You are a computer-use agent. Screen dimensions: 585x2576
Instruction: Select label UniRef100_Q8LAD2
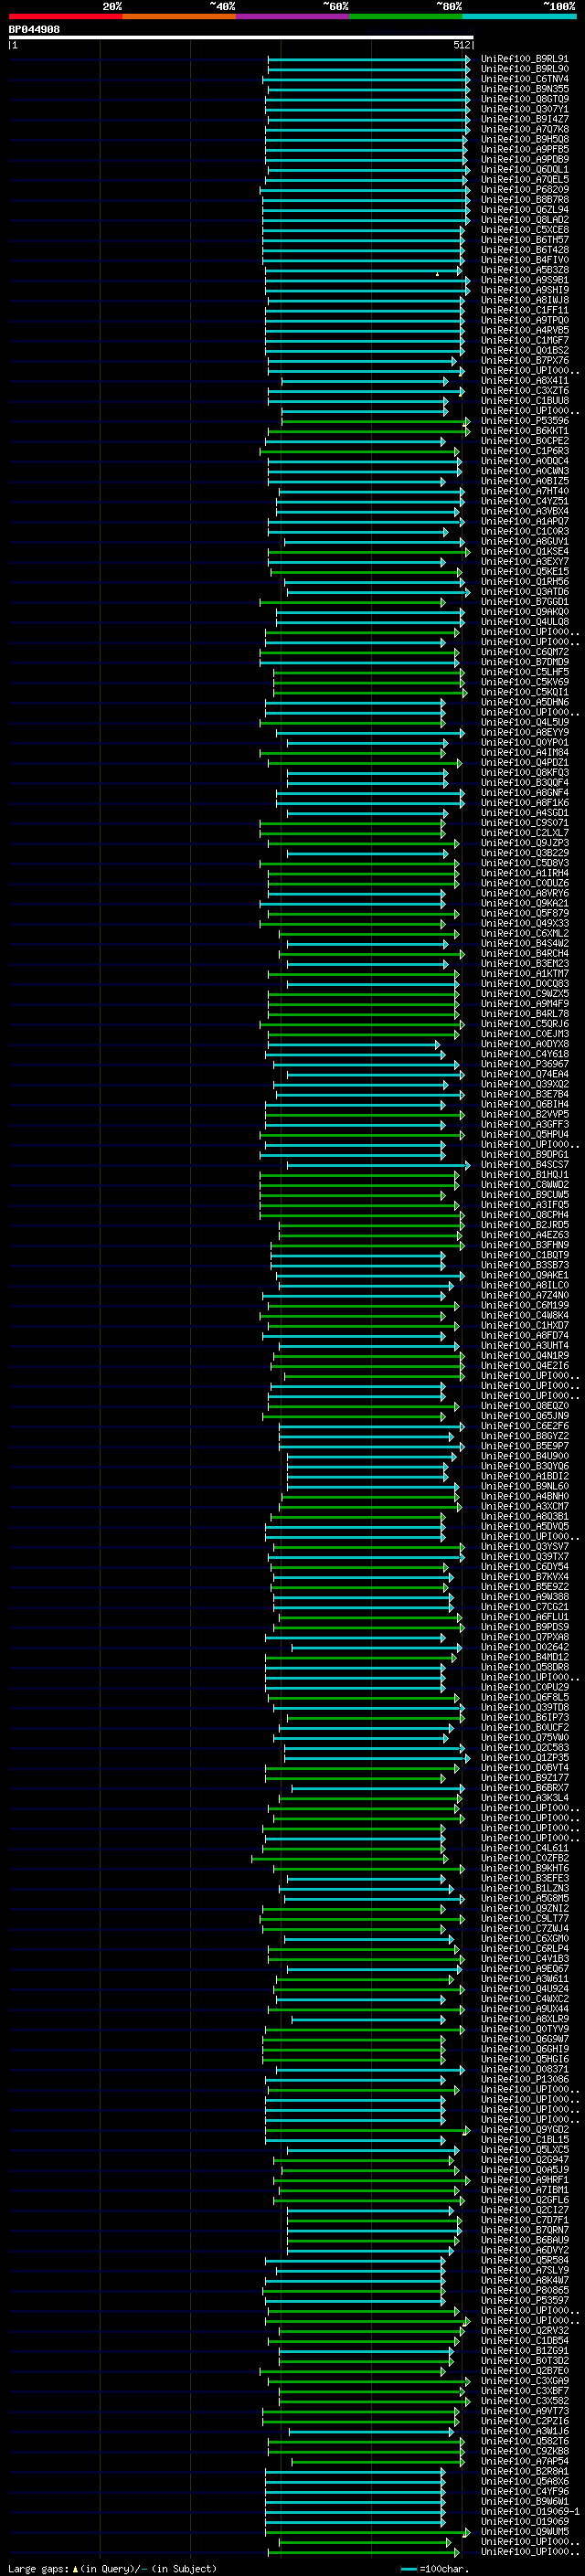pyautogui.click(x=525, y=220)
